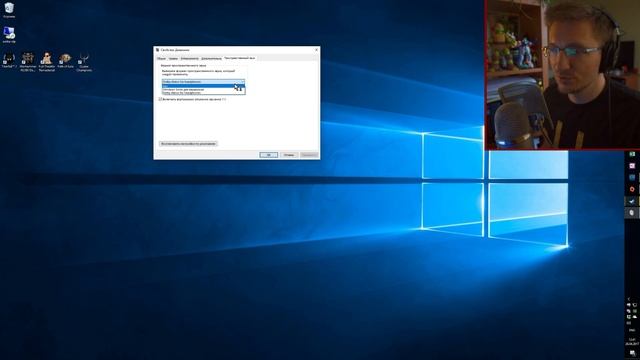640x360 pixels.
Task: Launch Titanfall 2 desktop shortcut
Action: point(9,60)
